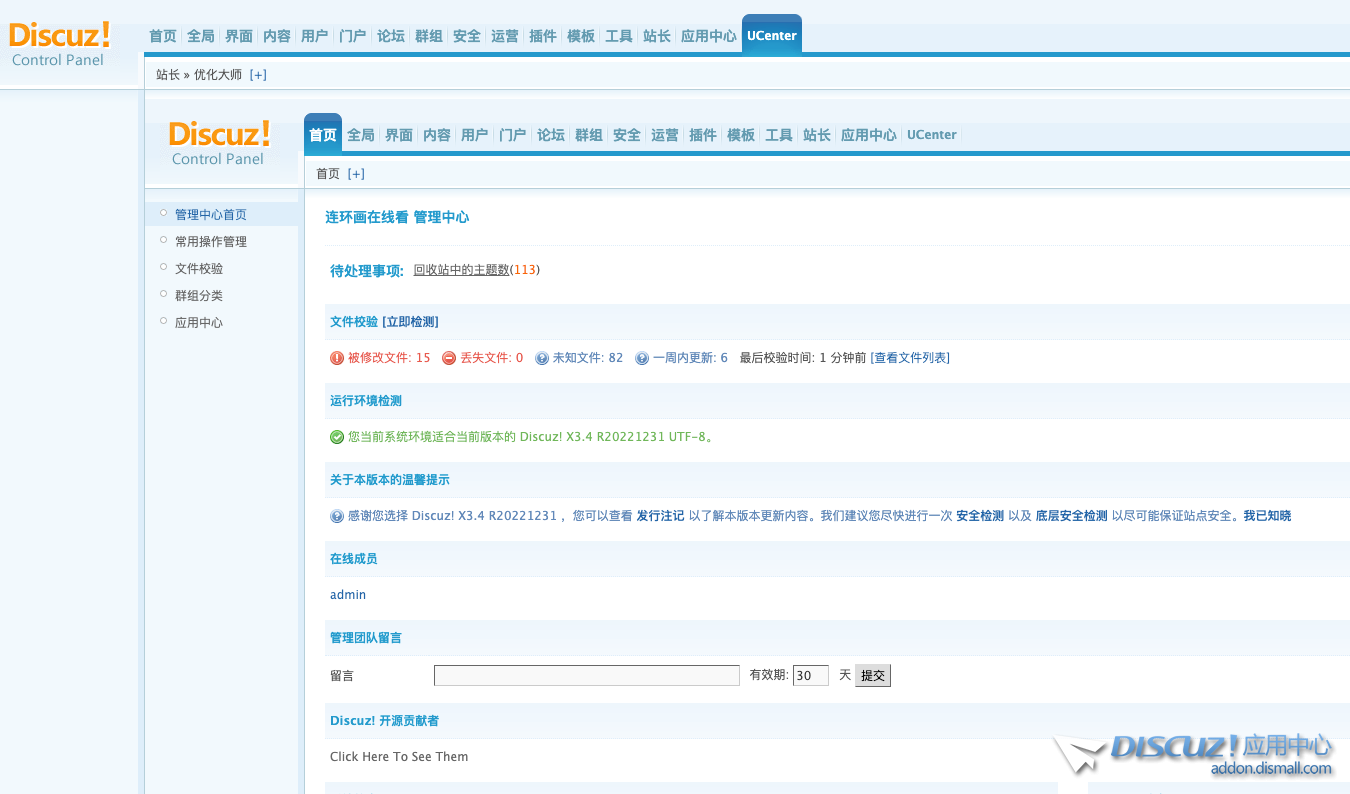Open 常用操作管理 from the sidebar

click(x=210, y=242)
